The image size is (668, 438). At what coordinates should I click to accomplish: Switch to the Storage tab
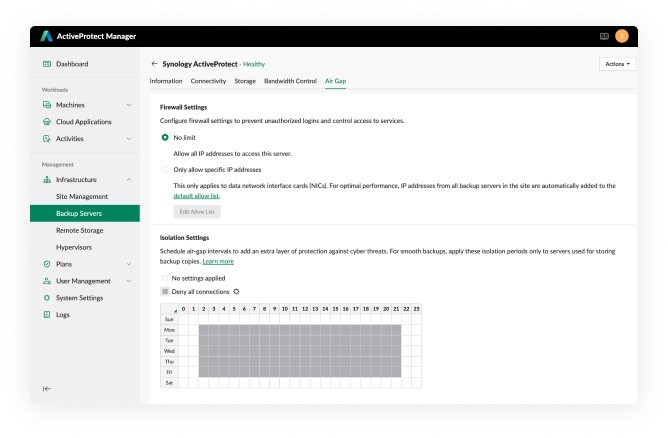point(245,81)
